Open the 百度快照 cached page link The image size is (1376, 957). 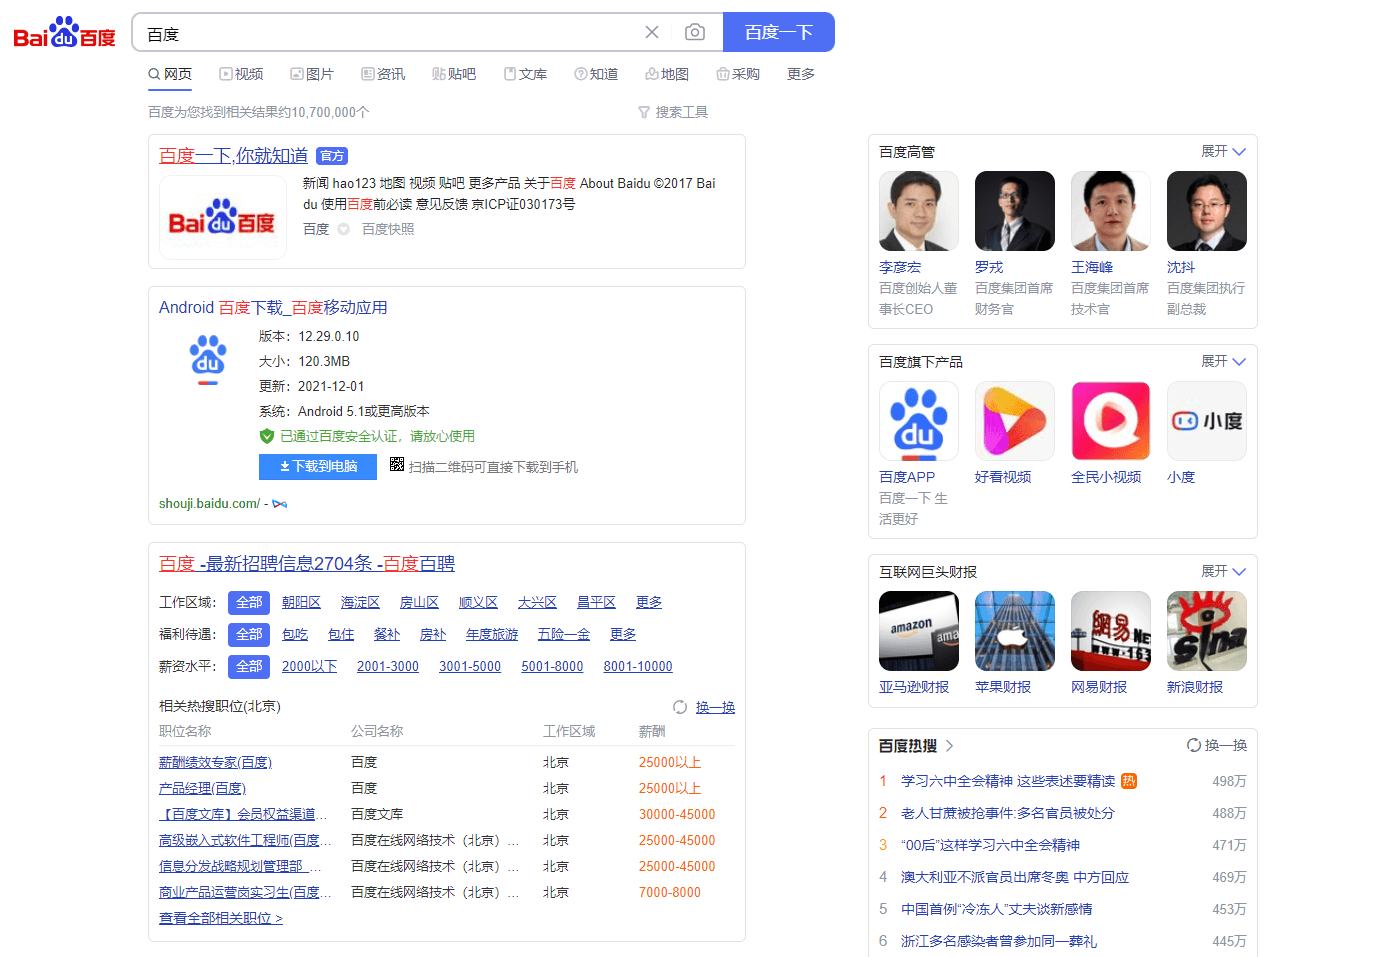tap(388, 229)
